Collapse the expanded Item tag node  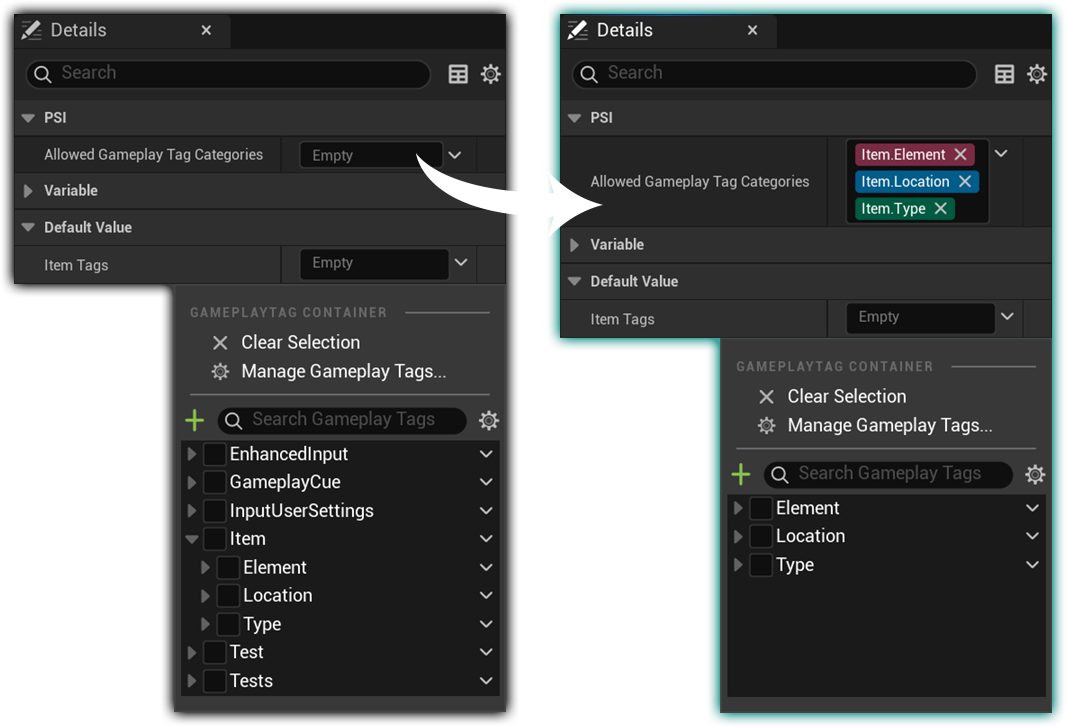[x=192, y=539]
